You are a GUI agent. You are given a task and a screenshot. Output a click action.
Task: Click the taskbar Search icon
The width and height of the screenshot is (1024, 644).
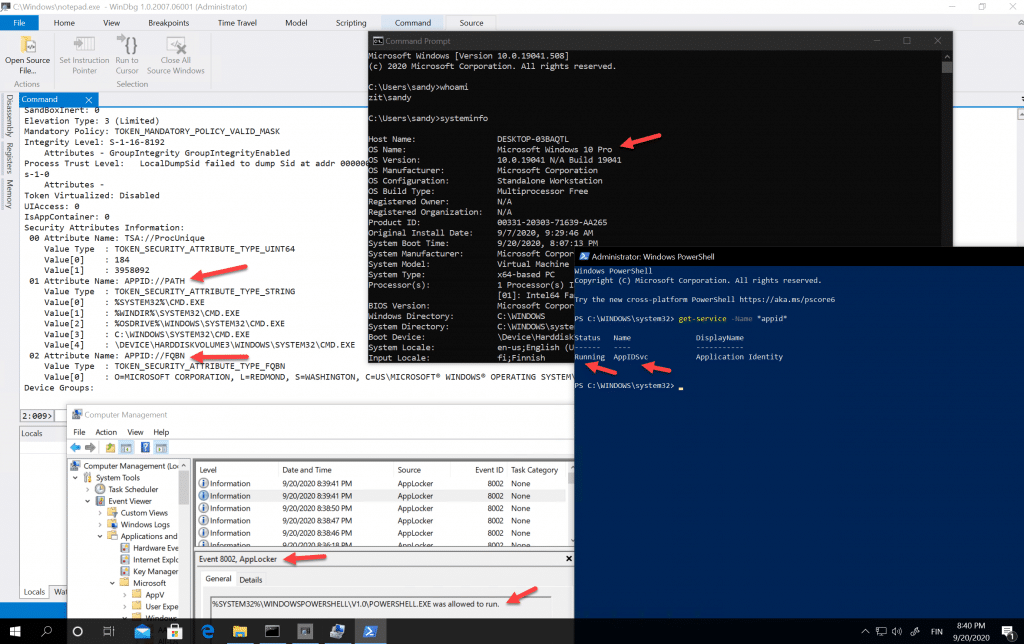click(46, 632)
